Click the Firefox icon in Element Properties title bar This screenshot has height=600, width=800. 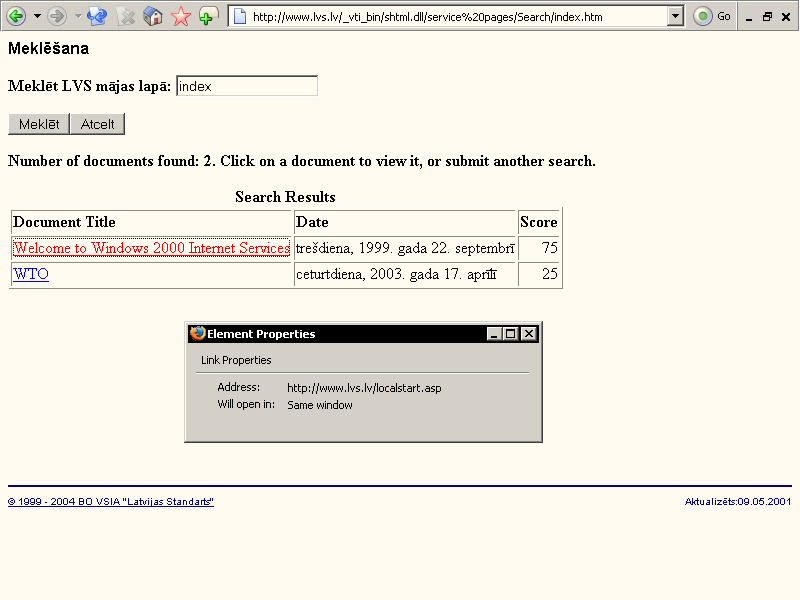pyautogui.click(x=197, y=334)
